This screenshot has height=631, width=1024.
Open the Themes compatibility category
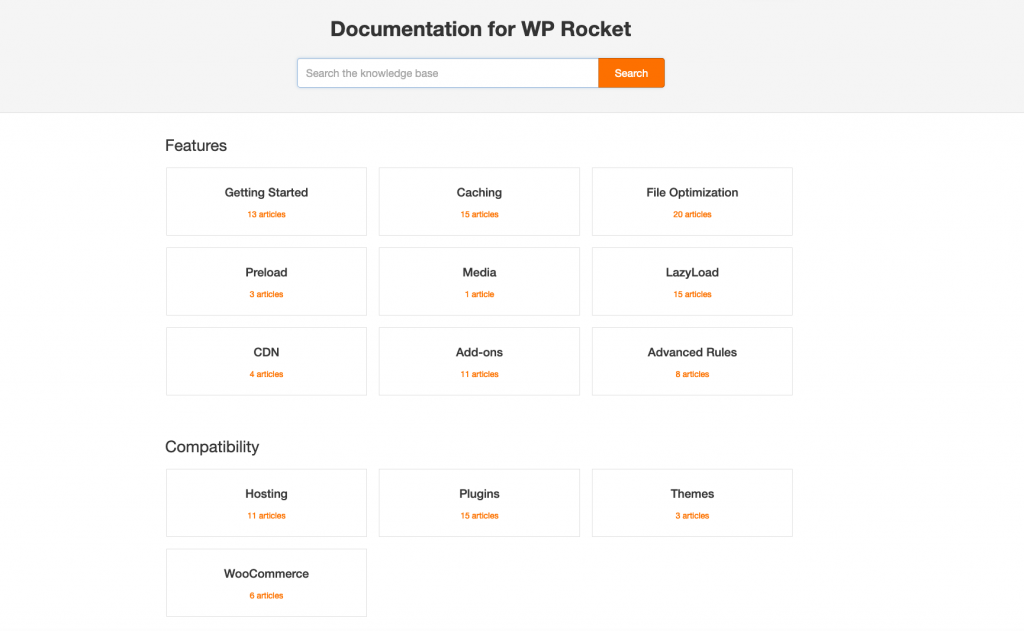pyautogui.click(x=692, y=493)
